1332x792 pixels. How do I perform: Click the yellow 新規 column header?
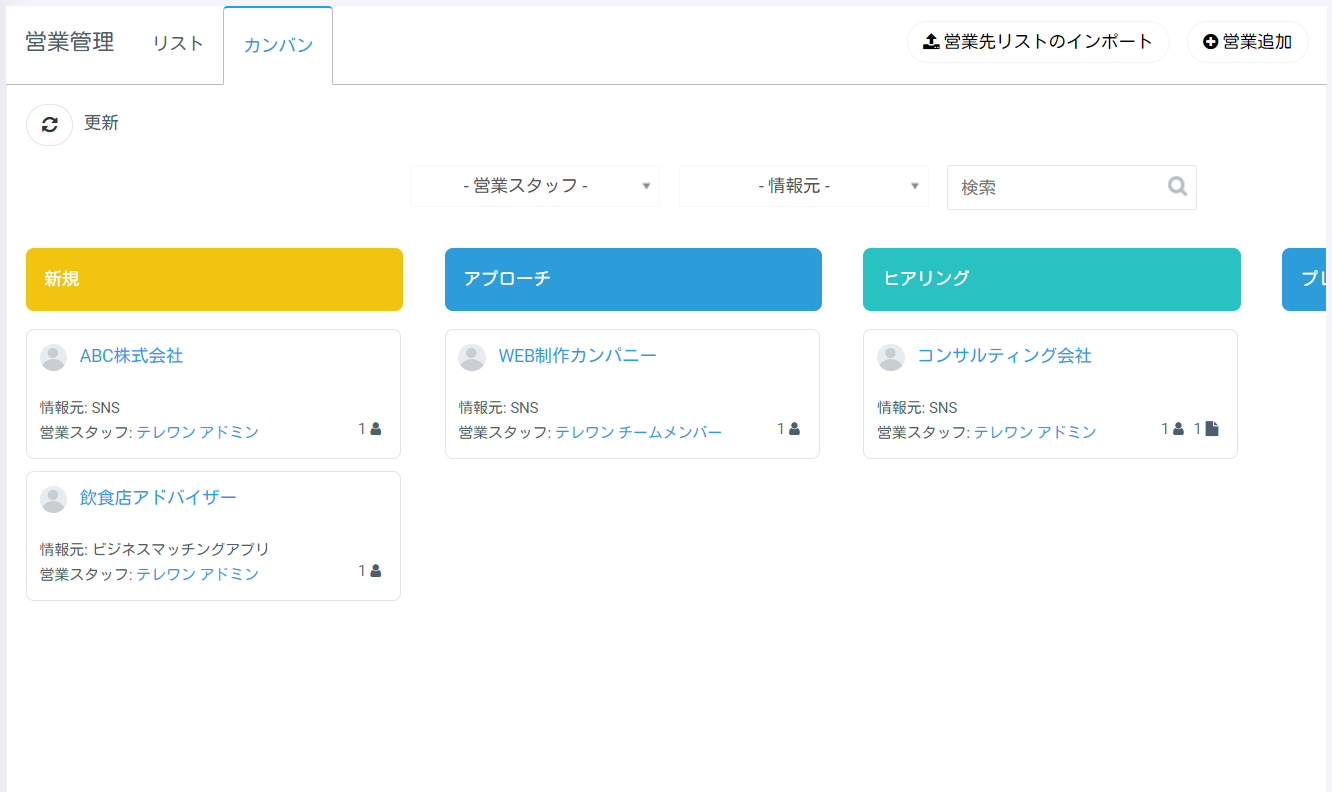[214, 279]
